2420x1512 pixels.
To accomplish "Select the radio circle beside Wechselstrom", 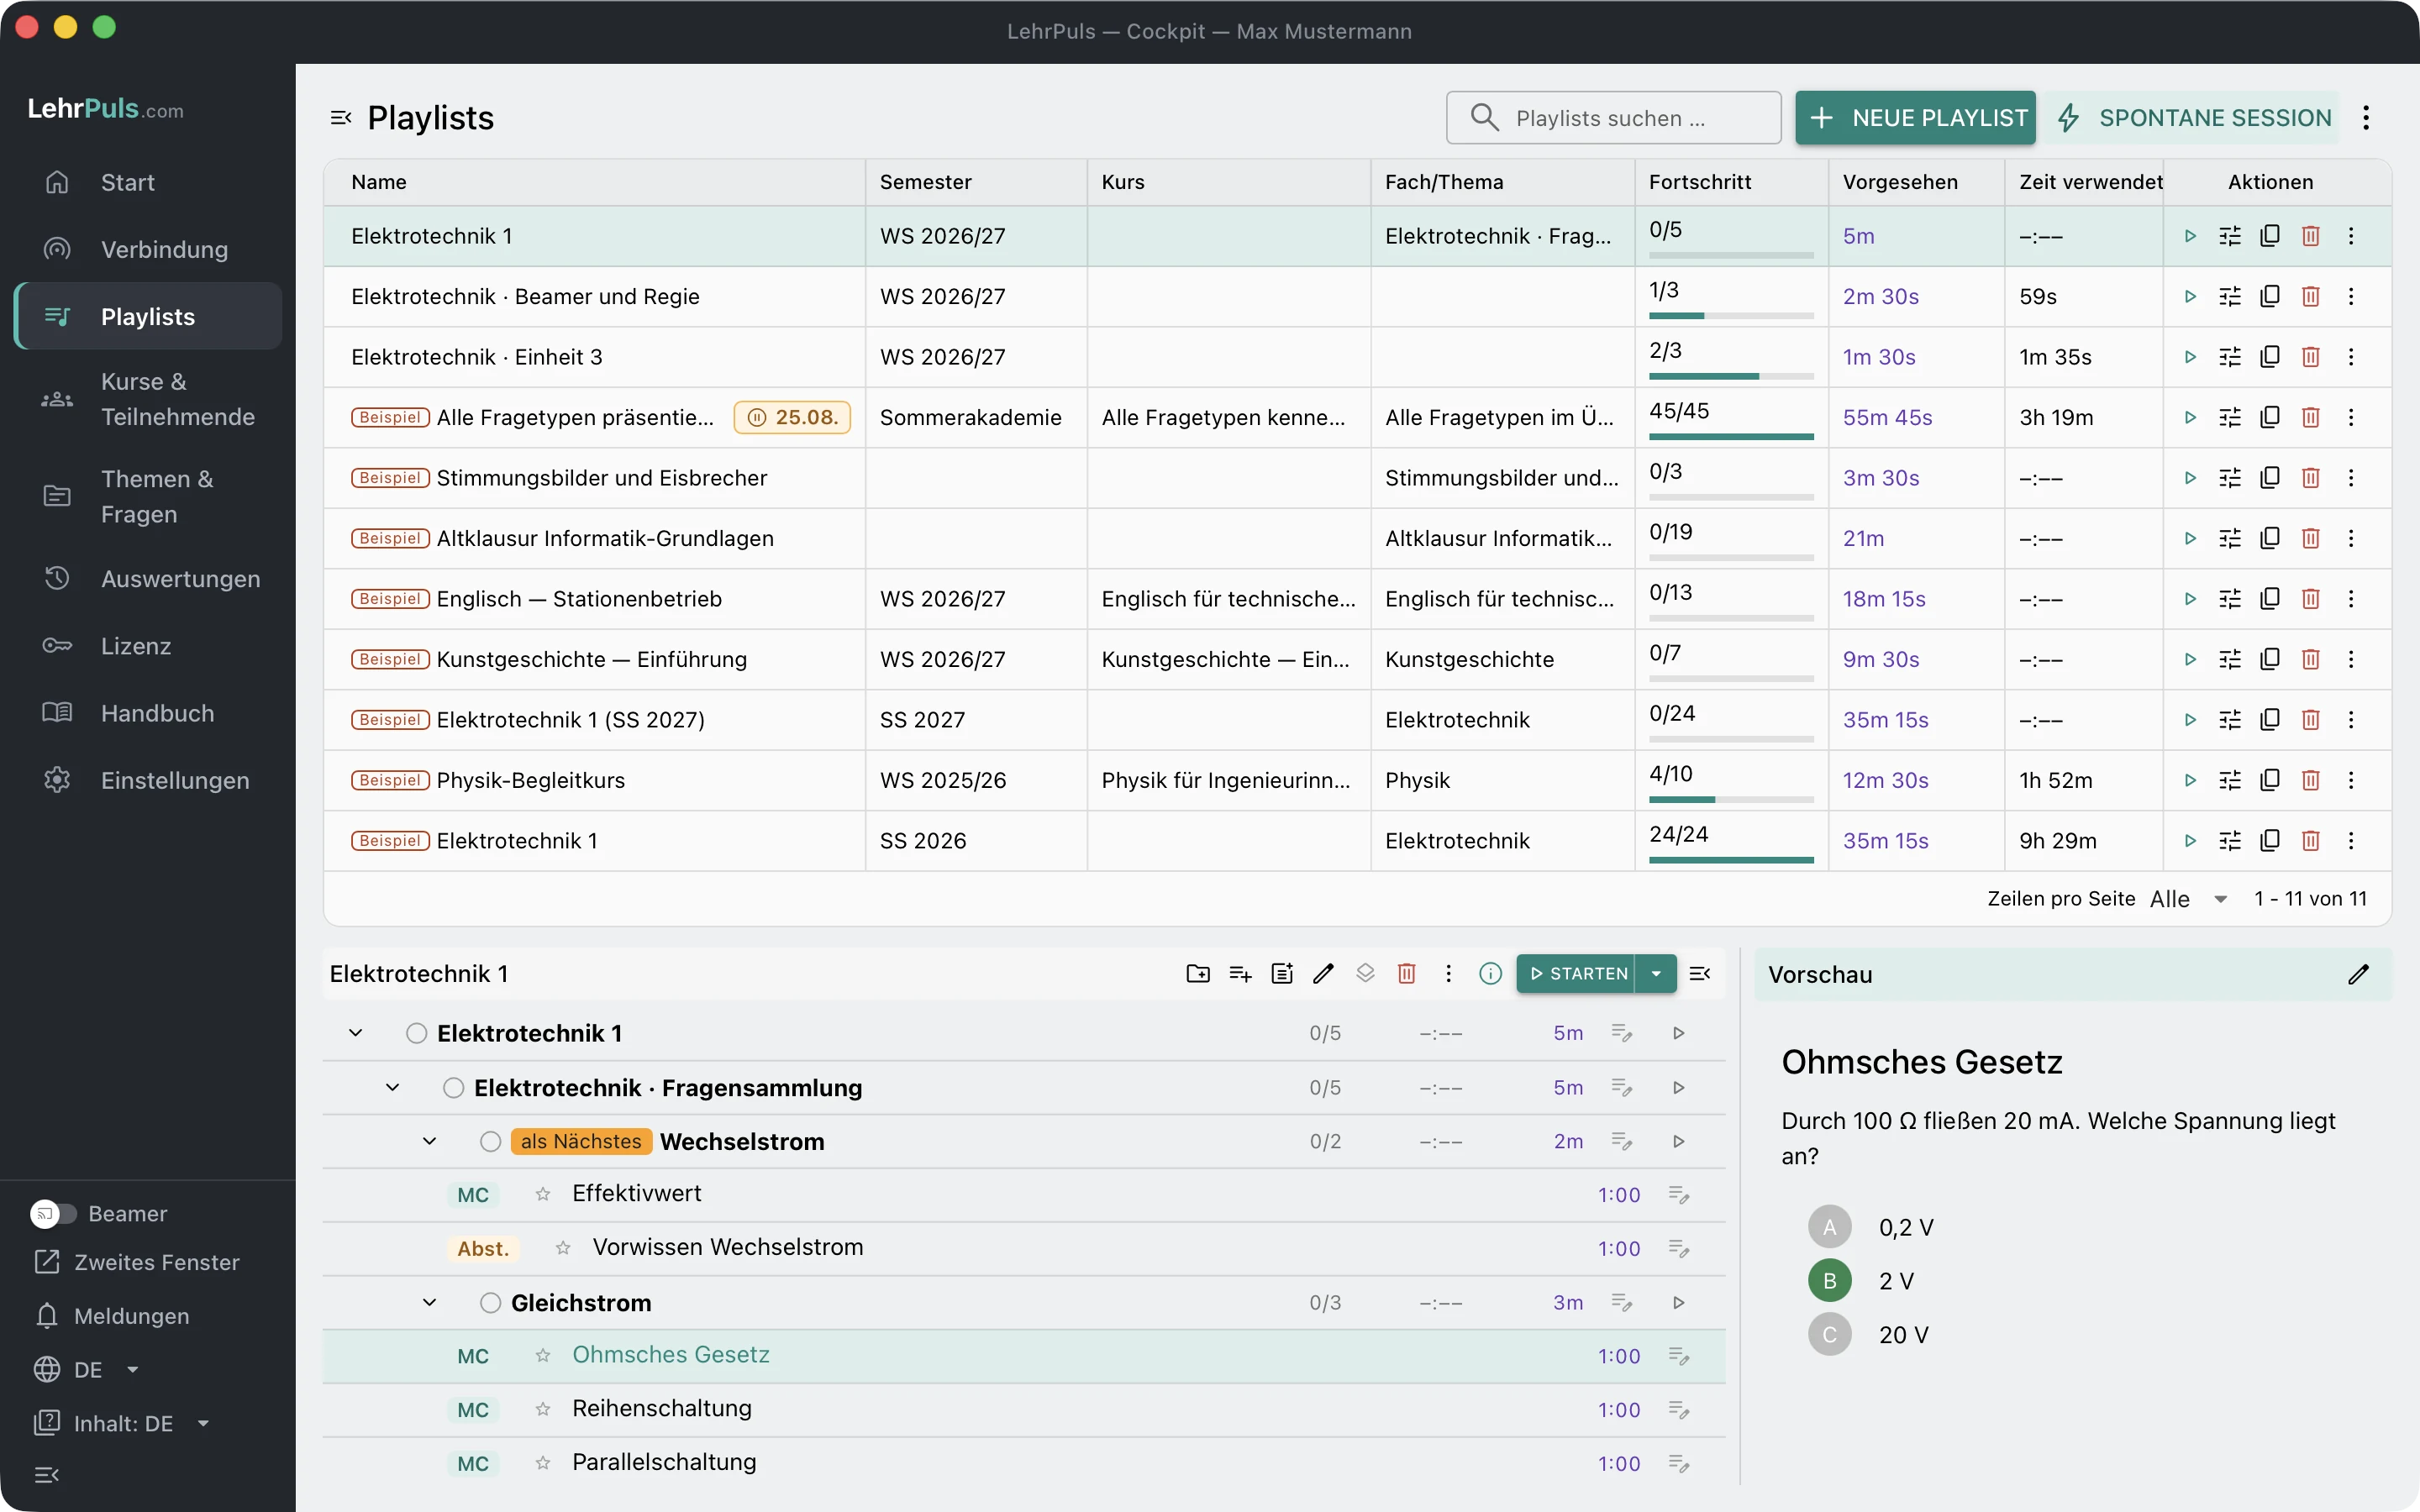I will tap(490, 1141).
